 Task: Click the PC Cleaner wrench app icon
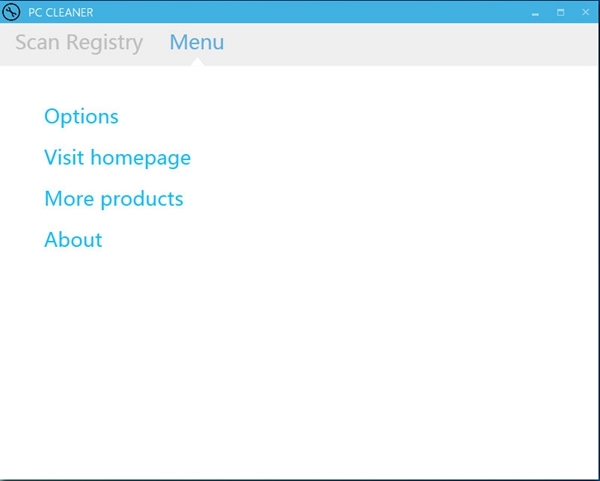(x=11, y=12)
